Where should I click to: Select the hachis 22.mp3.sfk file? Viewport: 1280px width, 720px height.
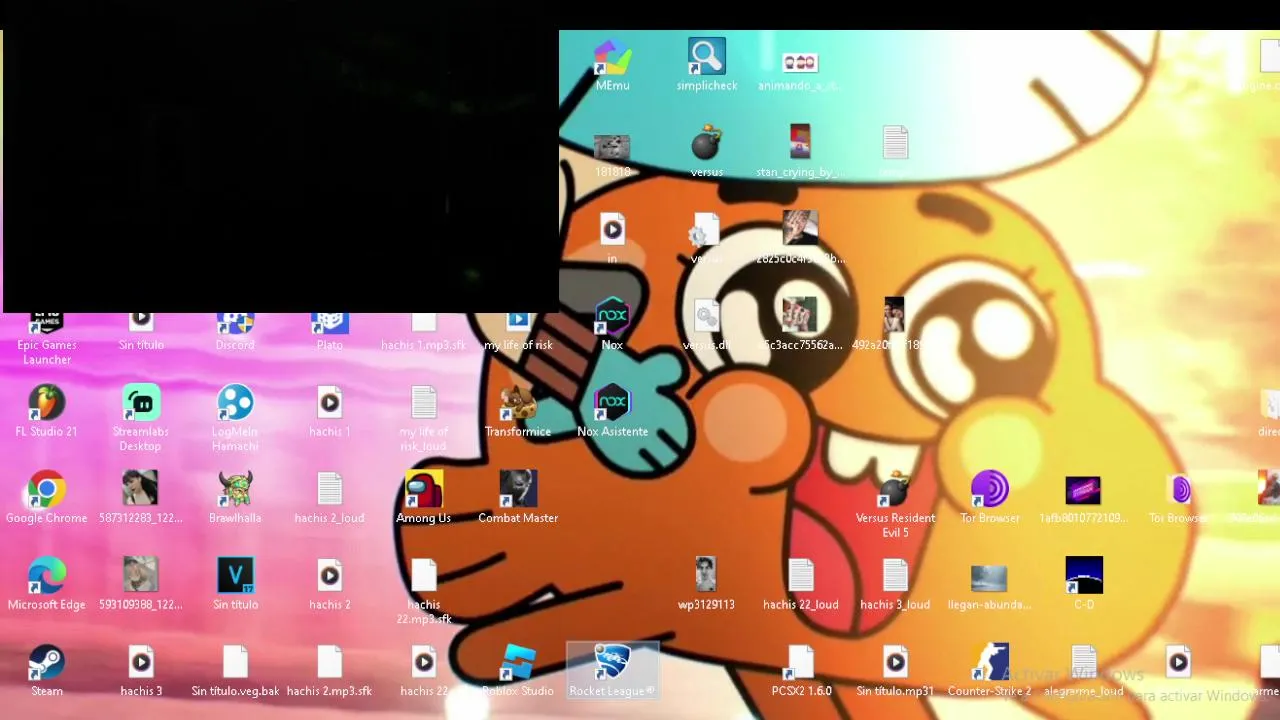tap(424, 590)
